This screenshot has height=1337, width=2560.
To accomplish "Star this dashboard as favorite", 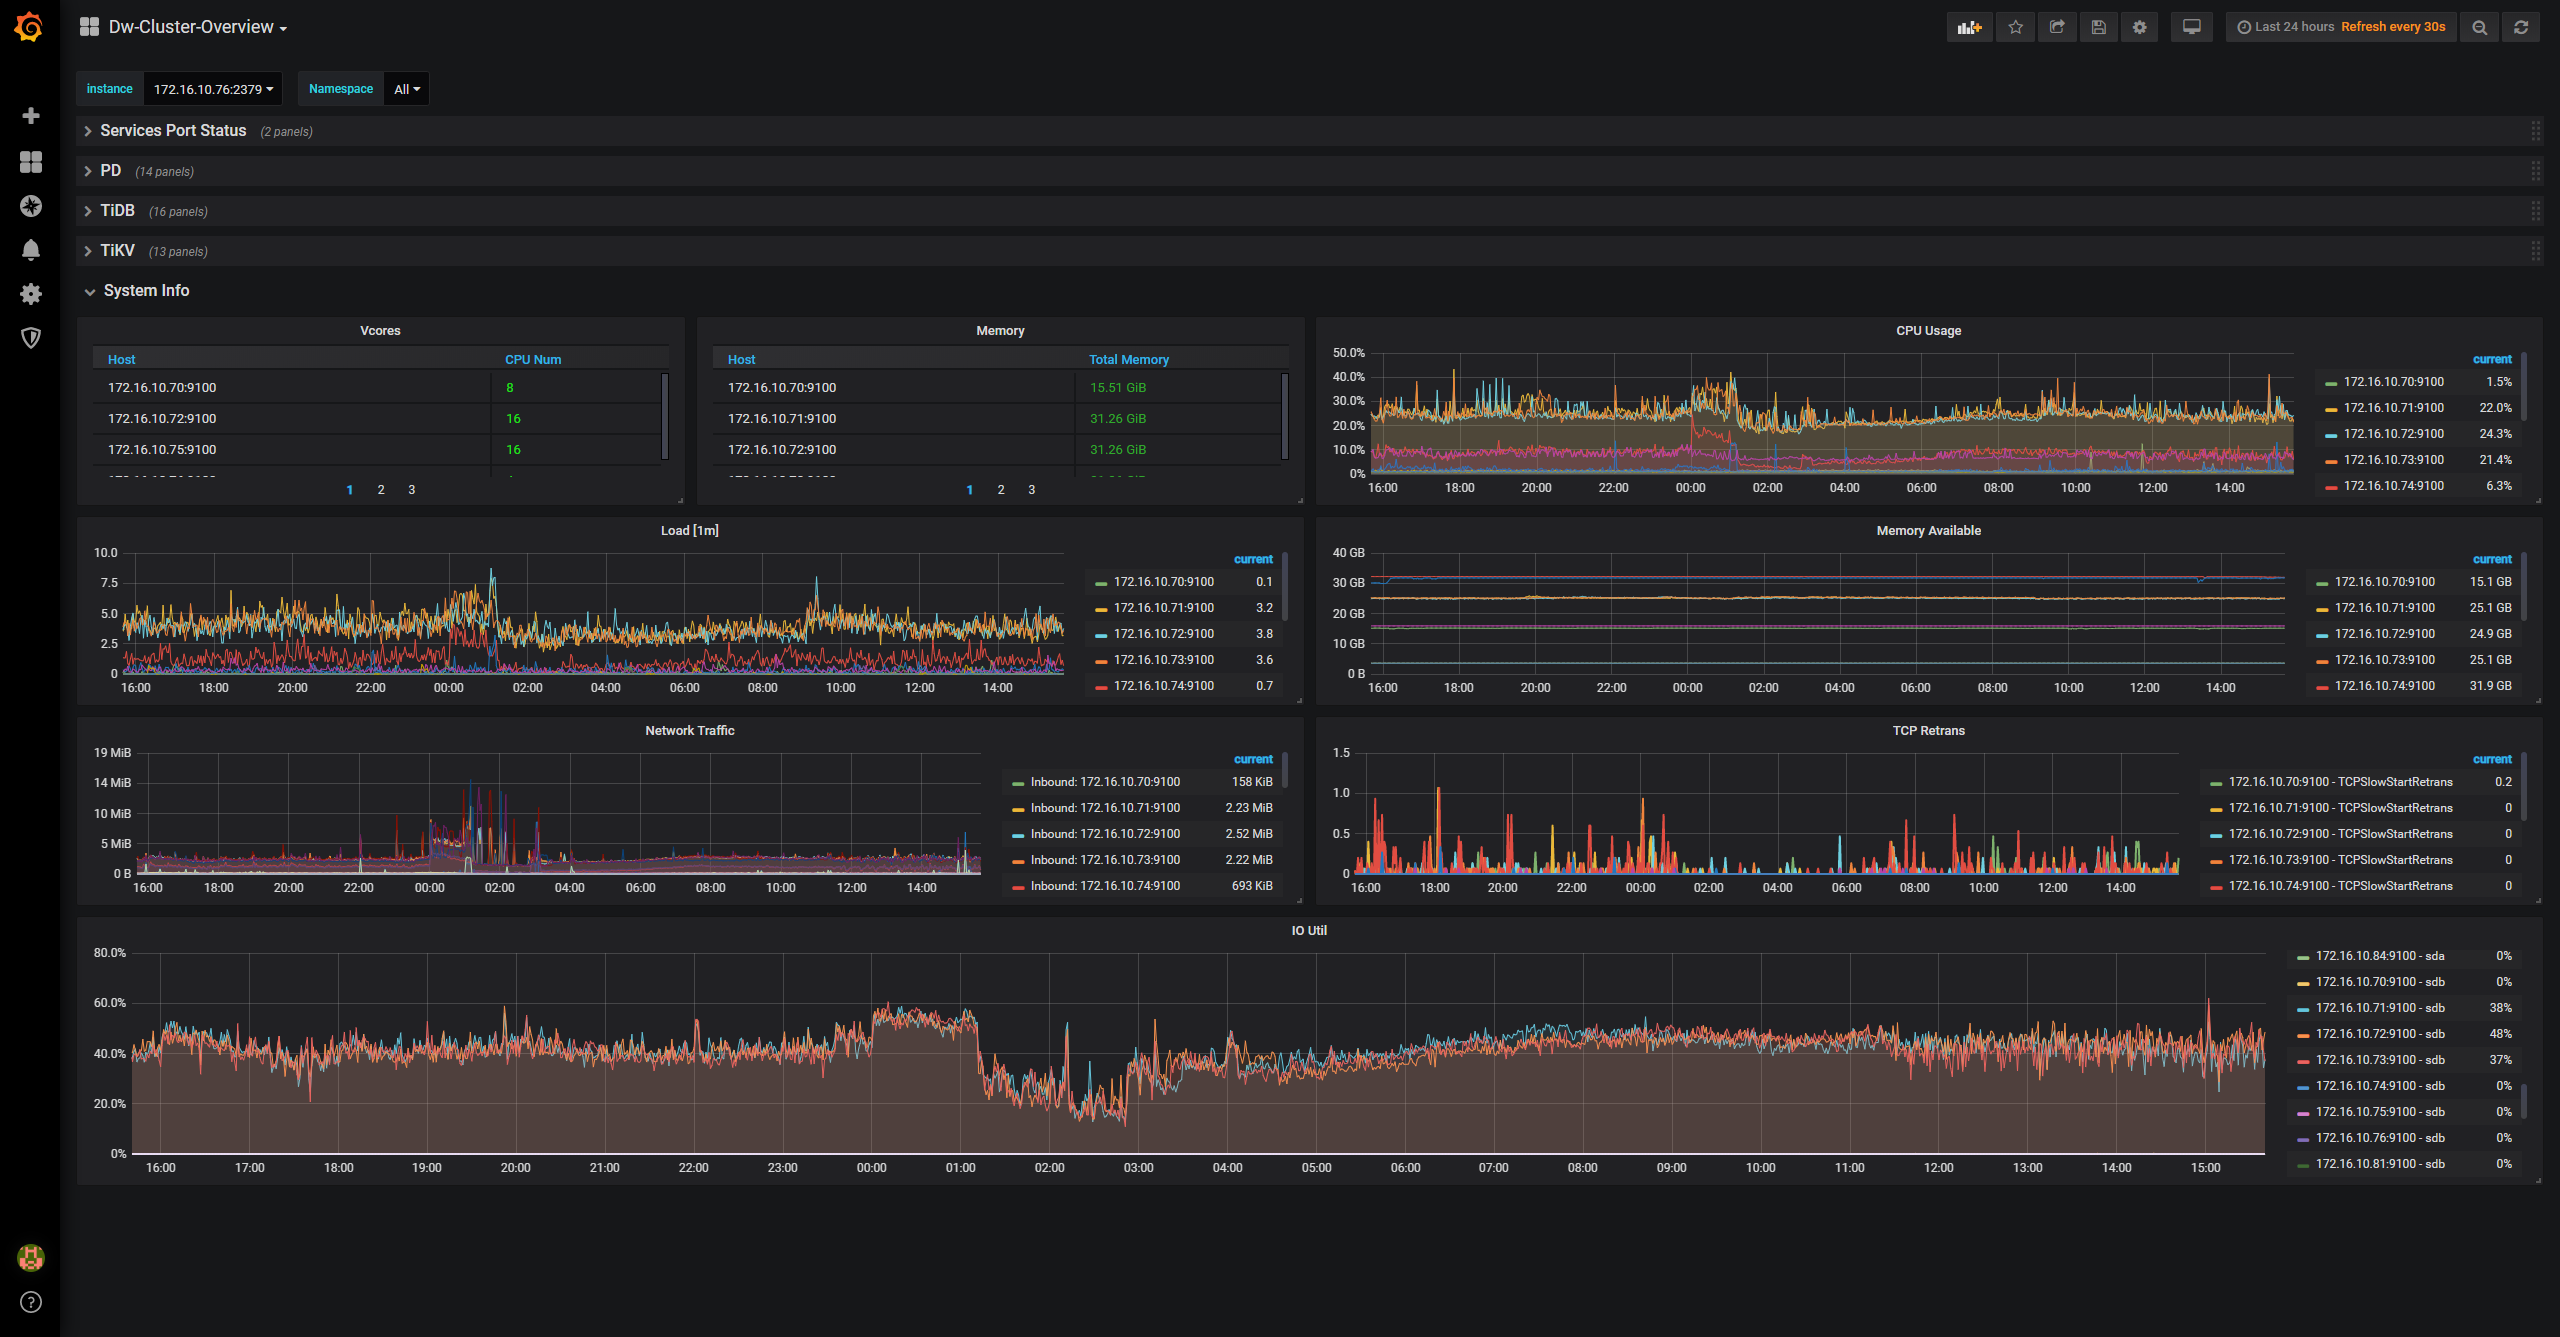I will point(2015,27).
